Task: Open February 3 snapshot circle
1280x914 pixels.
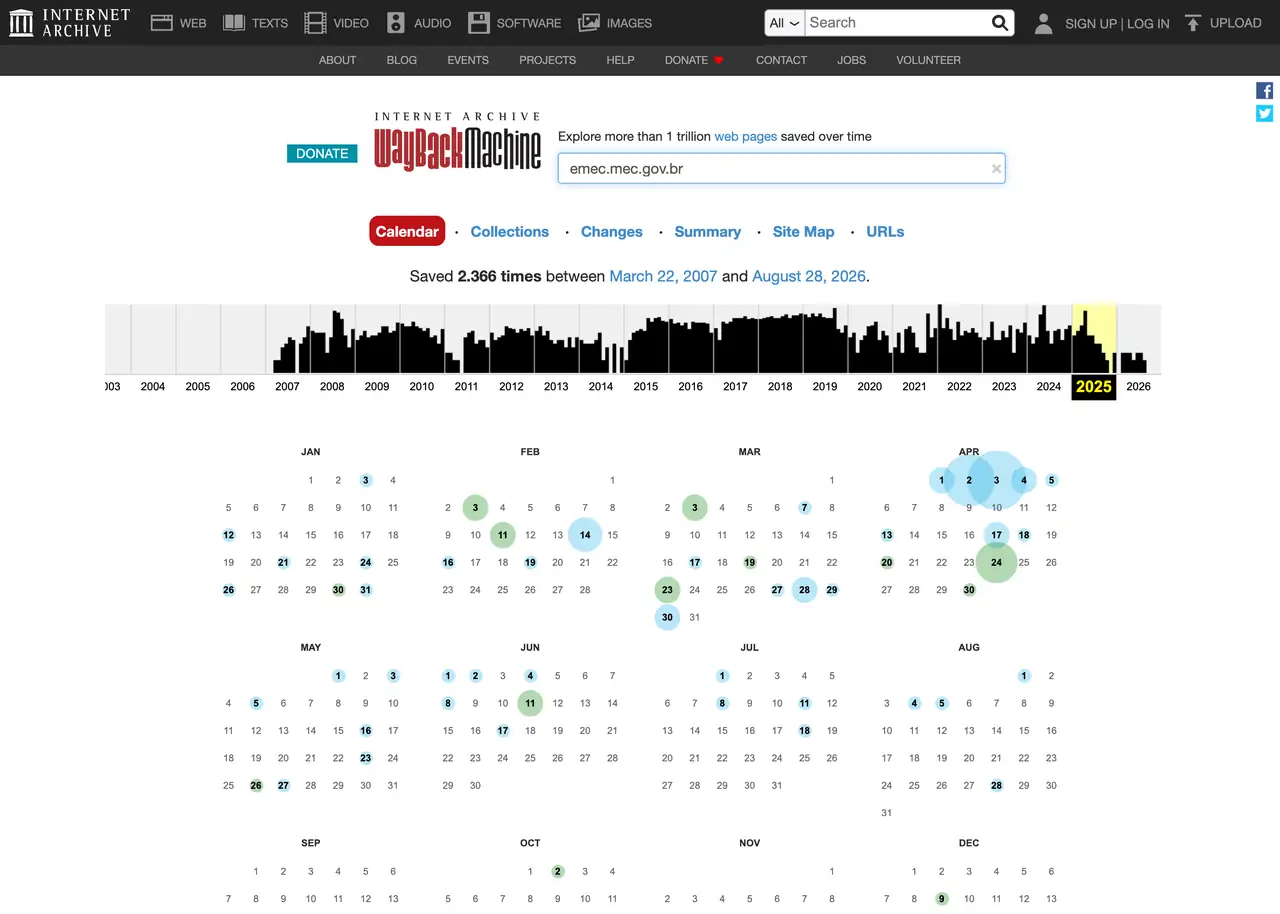Action: 475,508
